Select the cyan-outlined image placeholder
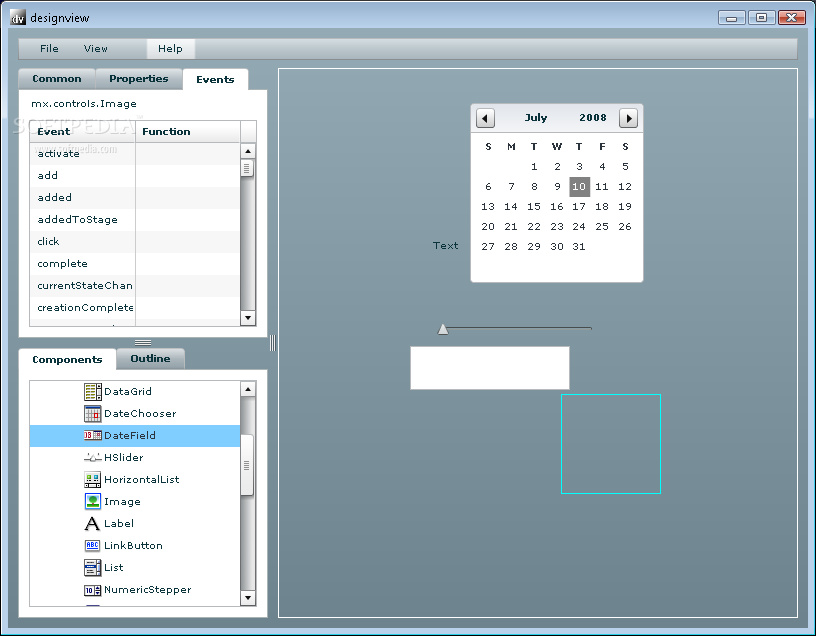Image resolution: width=816 pixels, height=636 pixels. click(611, 444)
